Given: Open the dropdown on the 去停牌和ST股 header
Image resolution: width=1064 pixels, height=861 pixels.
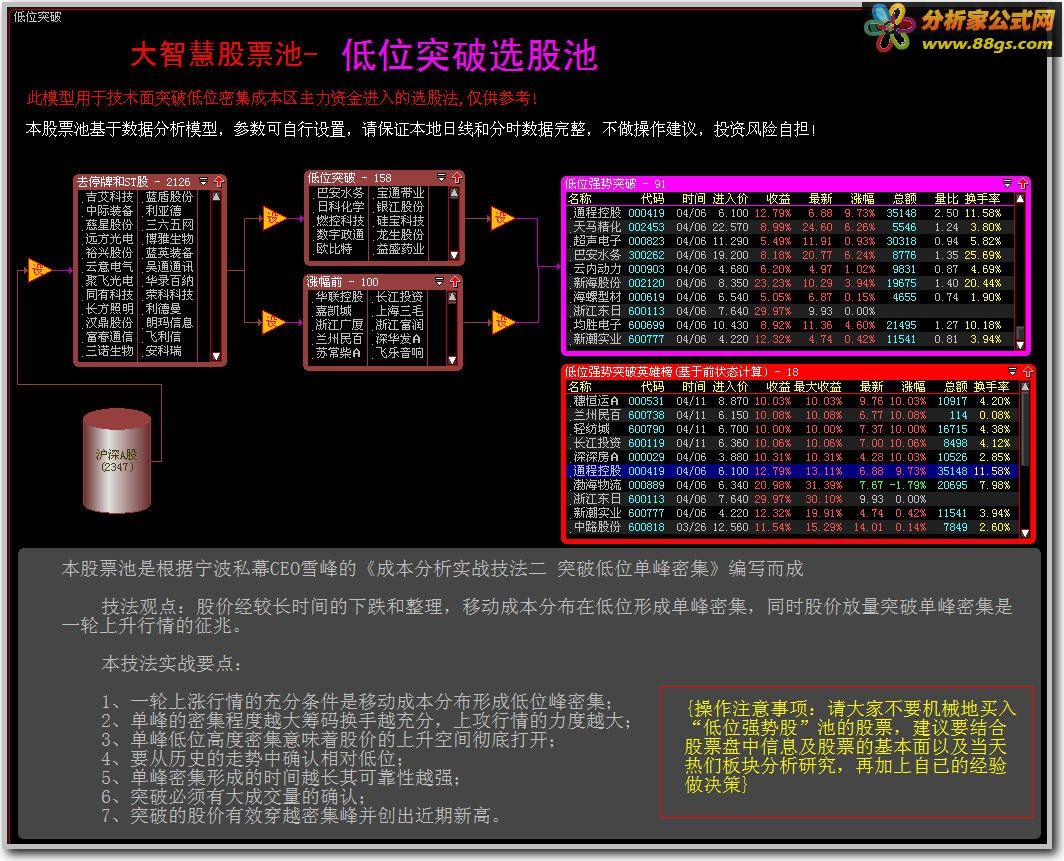Looking at the screenshot, I should (x=204, y=182).
